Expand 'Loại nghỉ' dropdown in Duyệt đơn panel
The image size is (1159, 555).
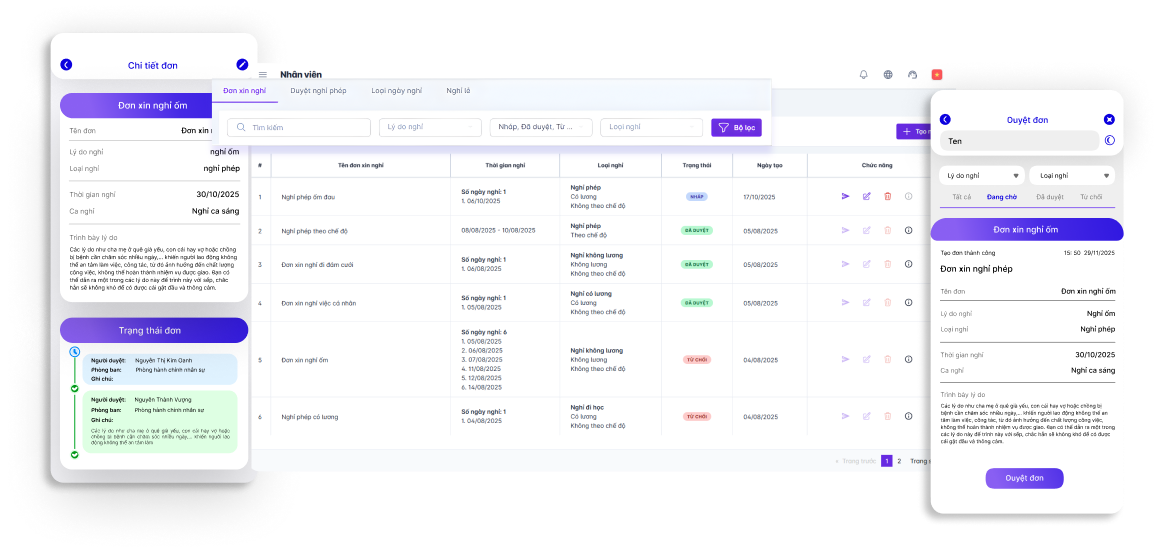click(1069, 175)
